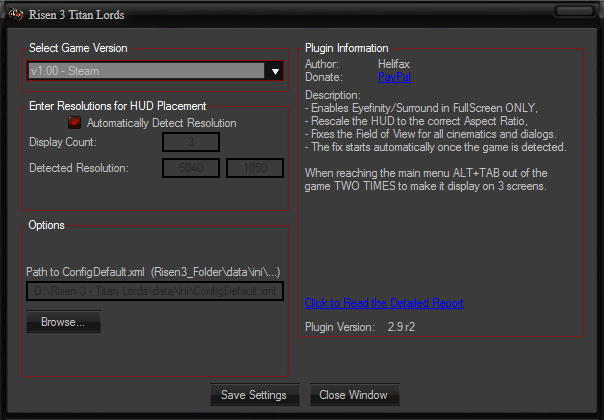Click the detected height field showing 1050
Screen dimensions: 604x420
(x=255, y=168)
